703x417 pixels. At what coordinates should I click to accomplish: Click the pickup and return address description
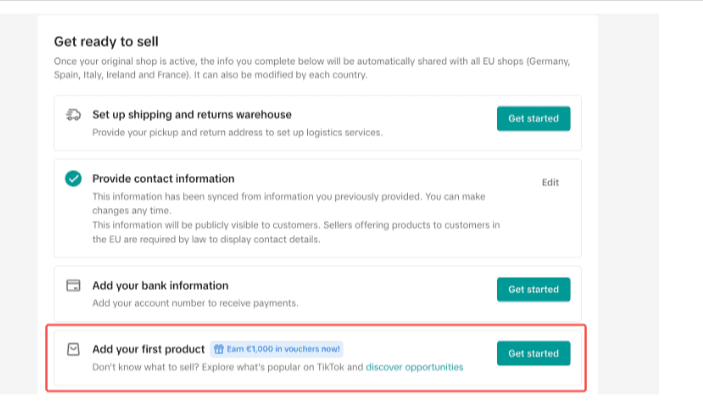237,132
